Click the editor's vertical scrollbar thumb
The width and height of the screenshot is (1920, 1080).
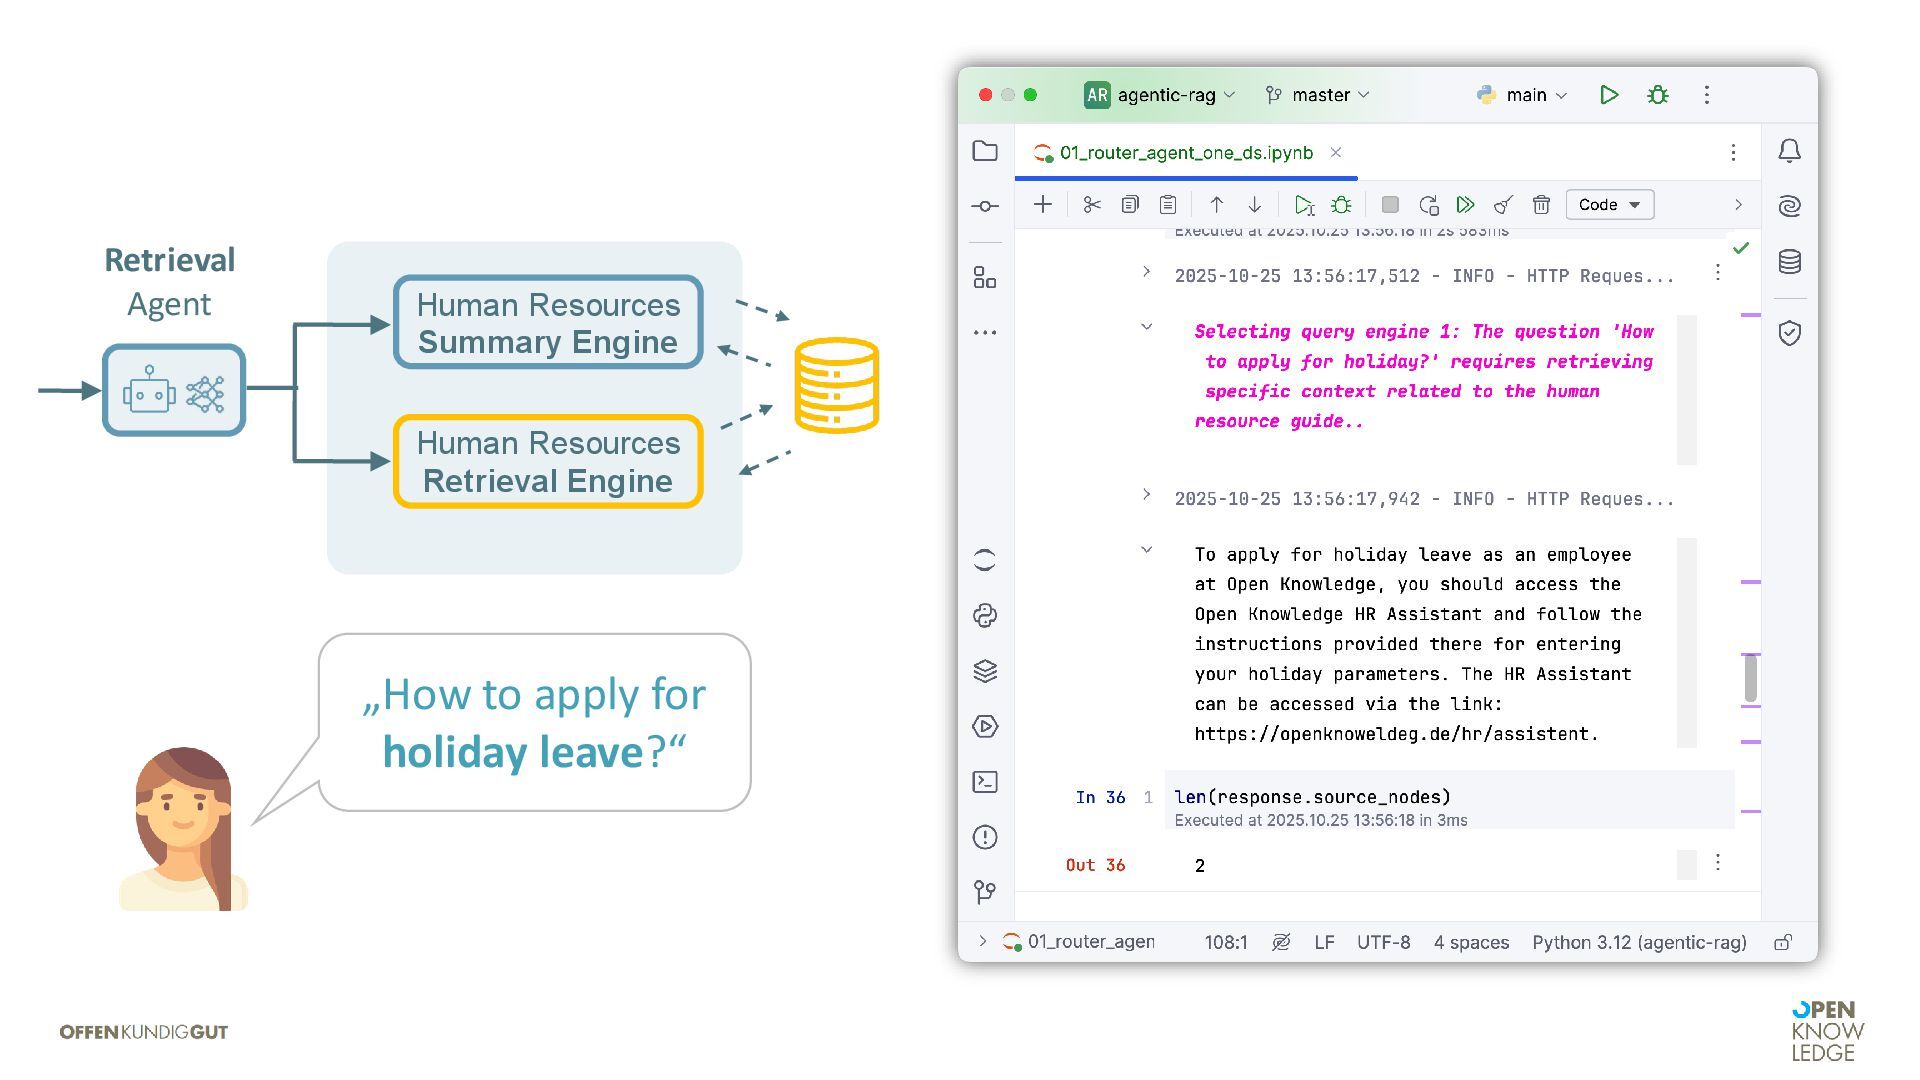[x=1750, y=678]
